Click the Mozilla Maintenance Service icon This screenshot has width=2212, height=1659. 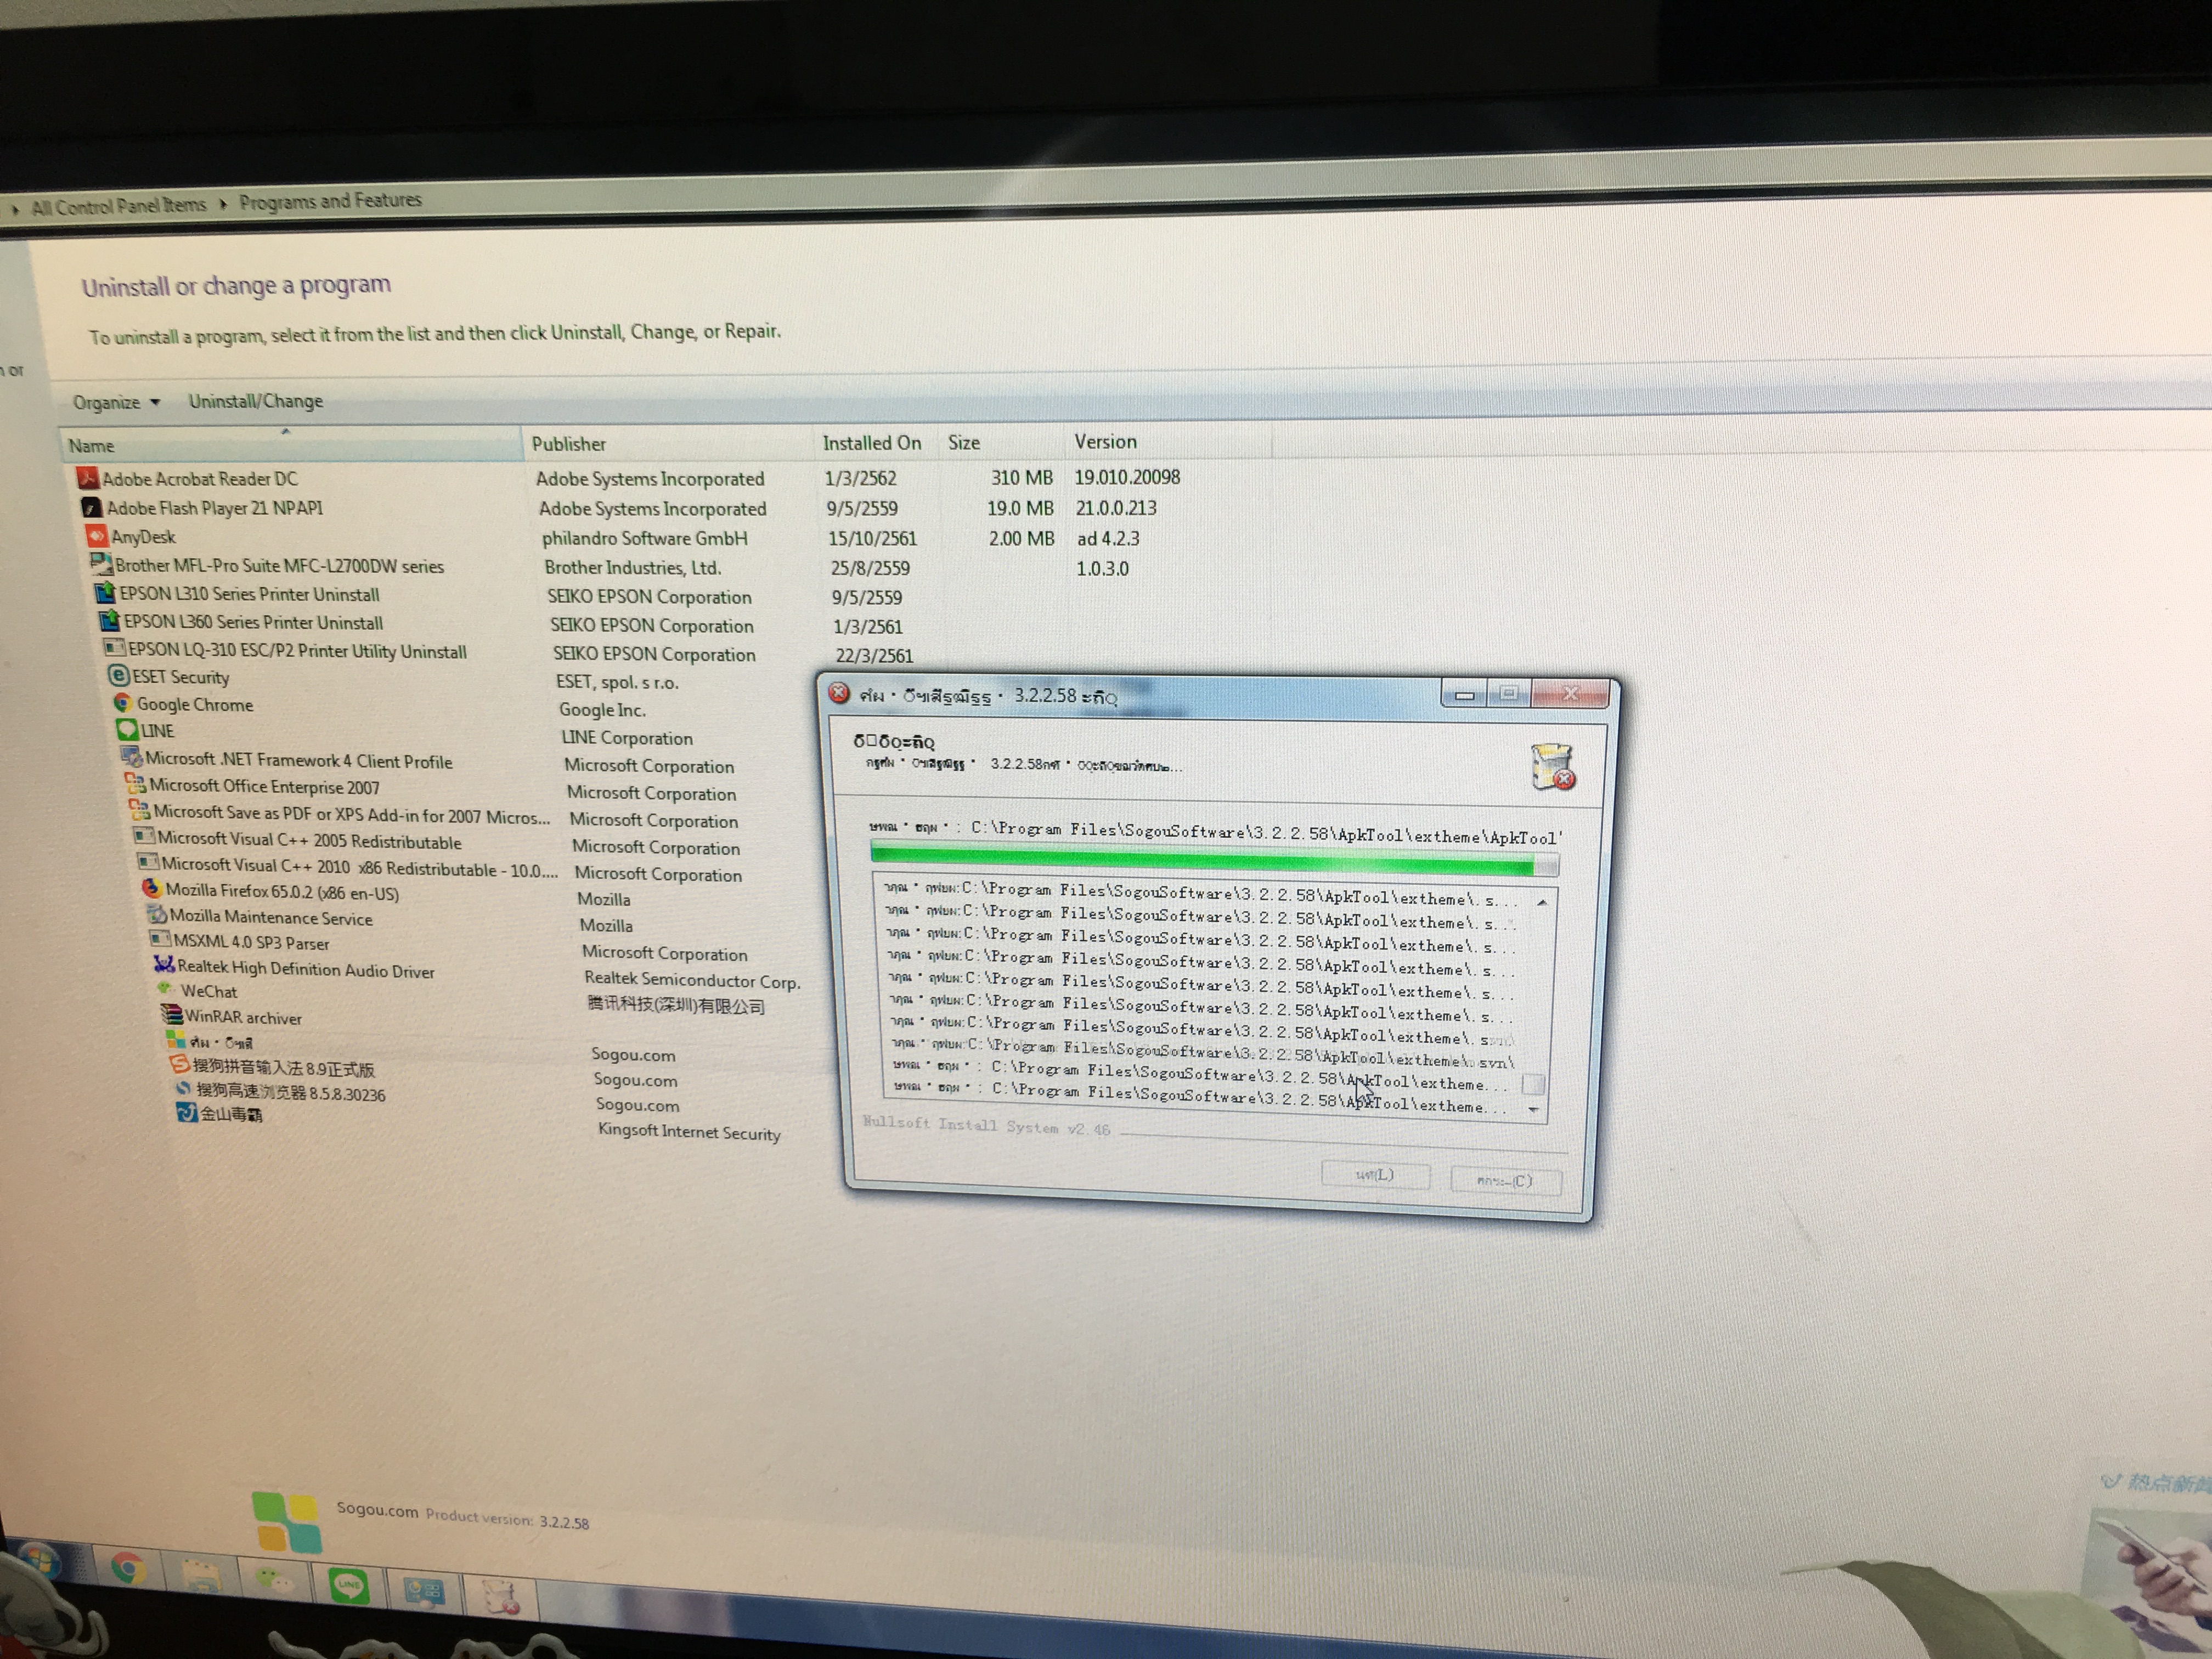click(x=156, y=914)
